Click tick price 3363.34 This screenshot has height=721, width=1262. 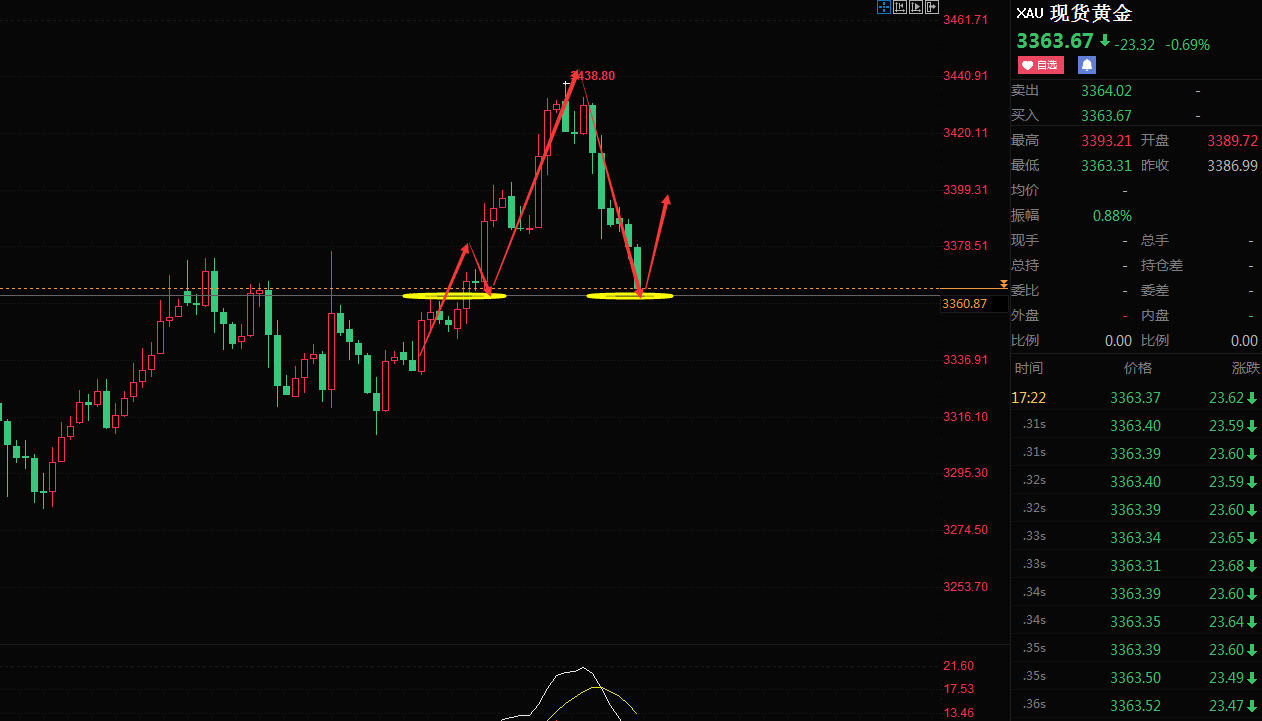coord(1135,538)
